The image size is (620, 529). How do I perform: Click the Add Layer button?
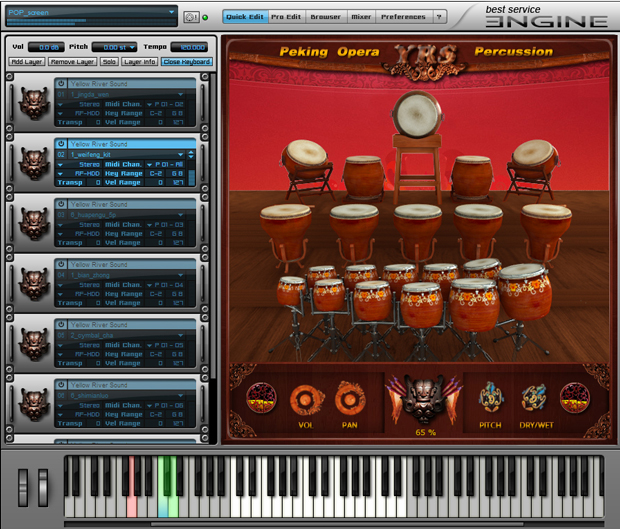click(x=26, y=62)
